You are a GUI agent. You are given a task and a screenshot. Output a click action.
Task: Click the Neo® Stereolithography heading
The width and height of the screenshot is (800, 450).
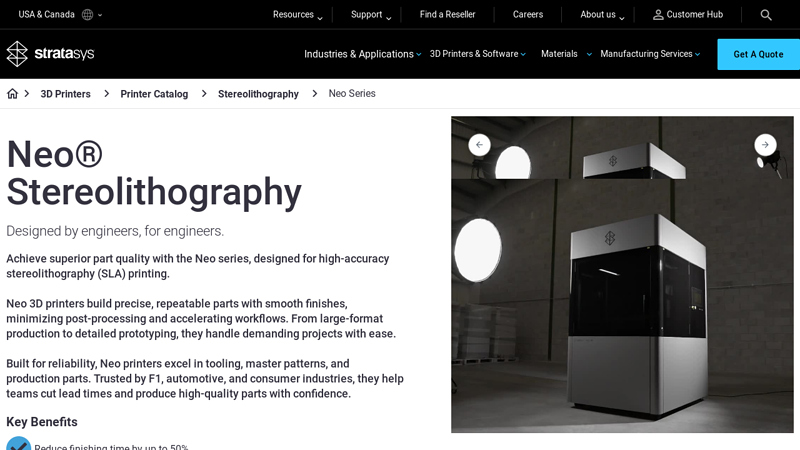pos(154,173)
